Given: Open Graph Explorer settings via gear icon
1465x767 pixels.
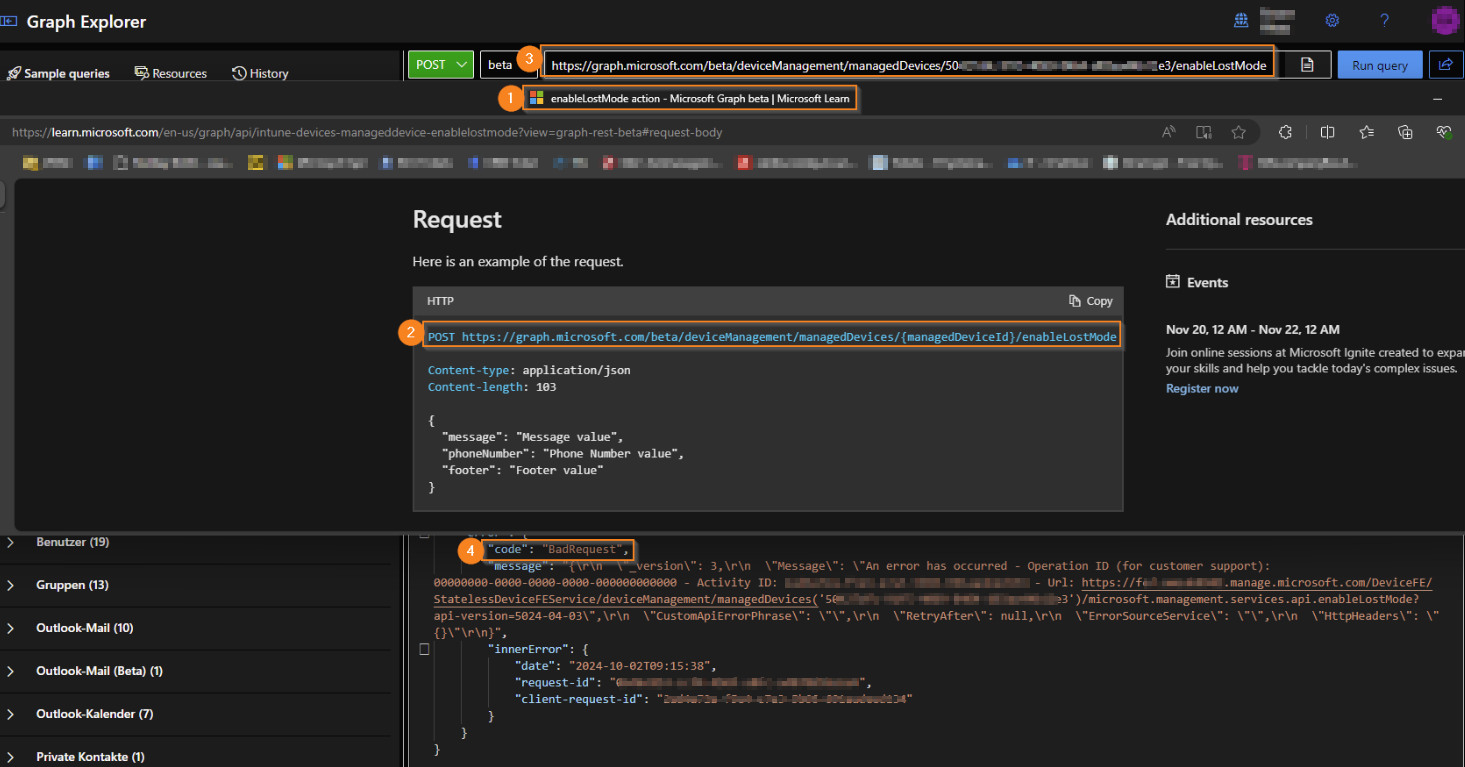Looking at the screenshot, I should (x=1332, y=20).
